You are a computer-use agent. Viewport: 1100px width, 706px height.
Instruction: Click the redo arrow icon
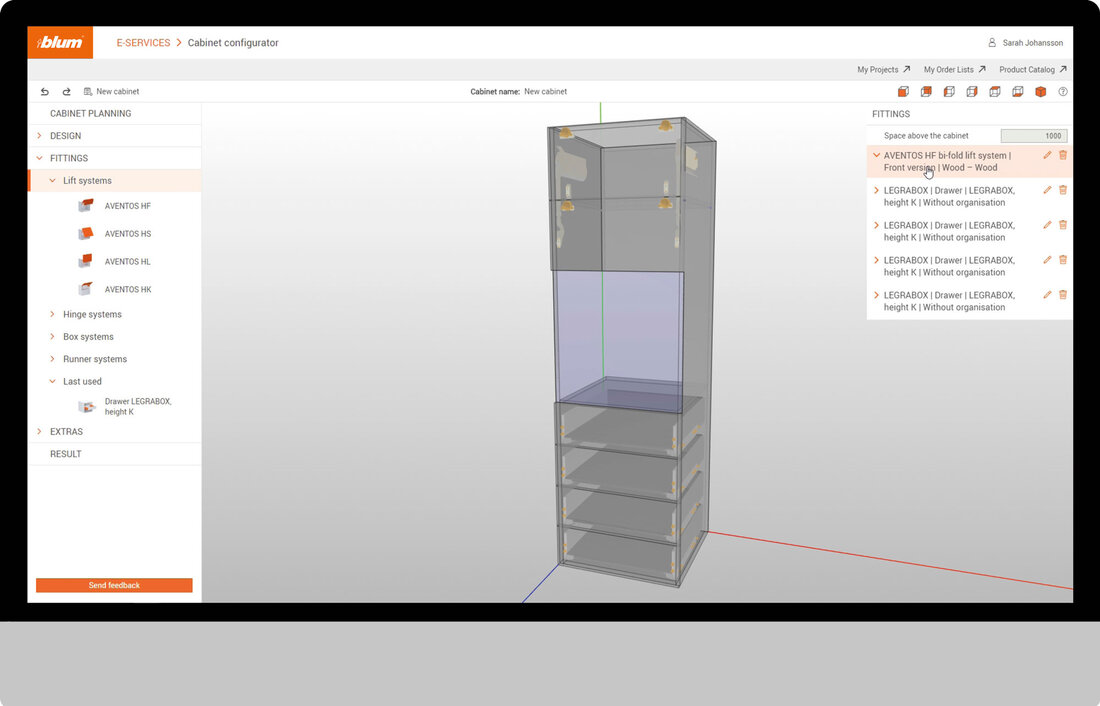[67, 91]
